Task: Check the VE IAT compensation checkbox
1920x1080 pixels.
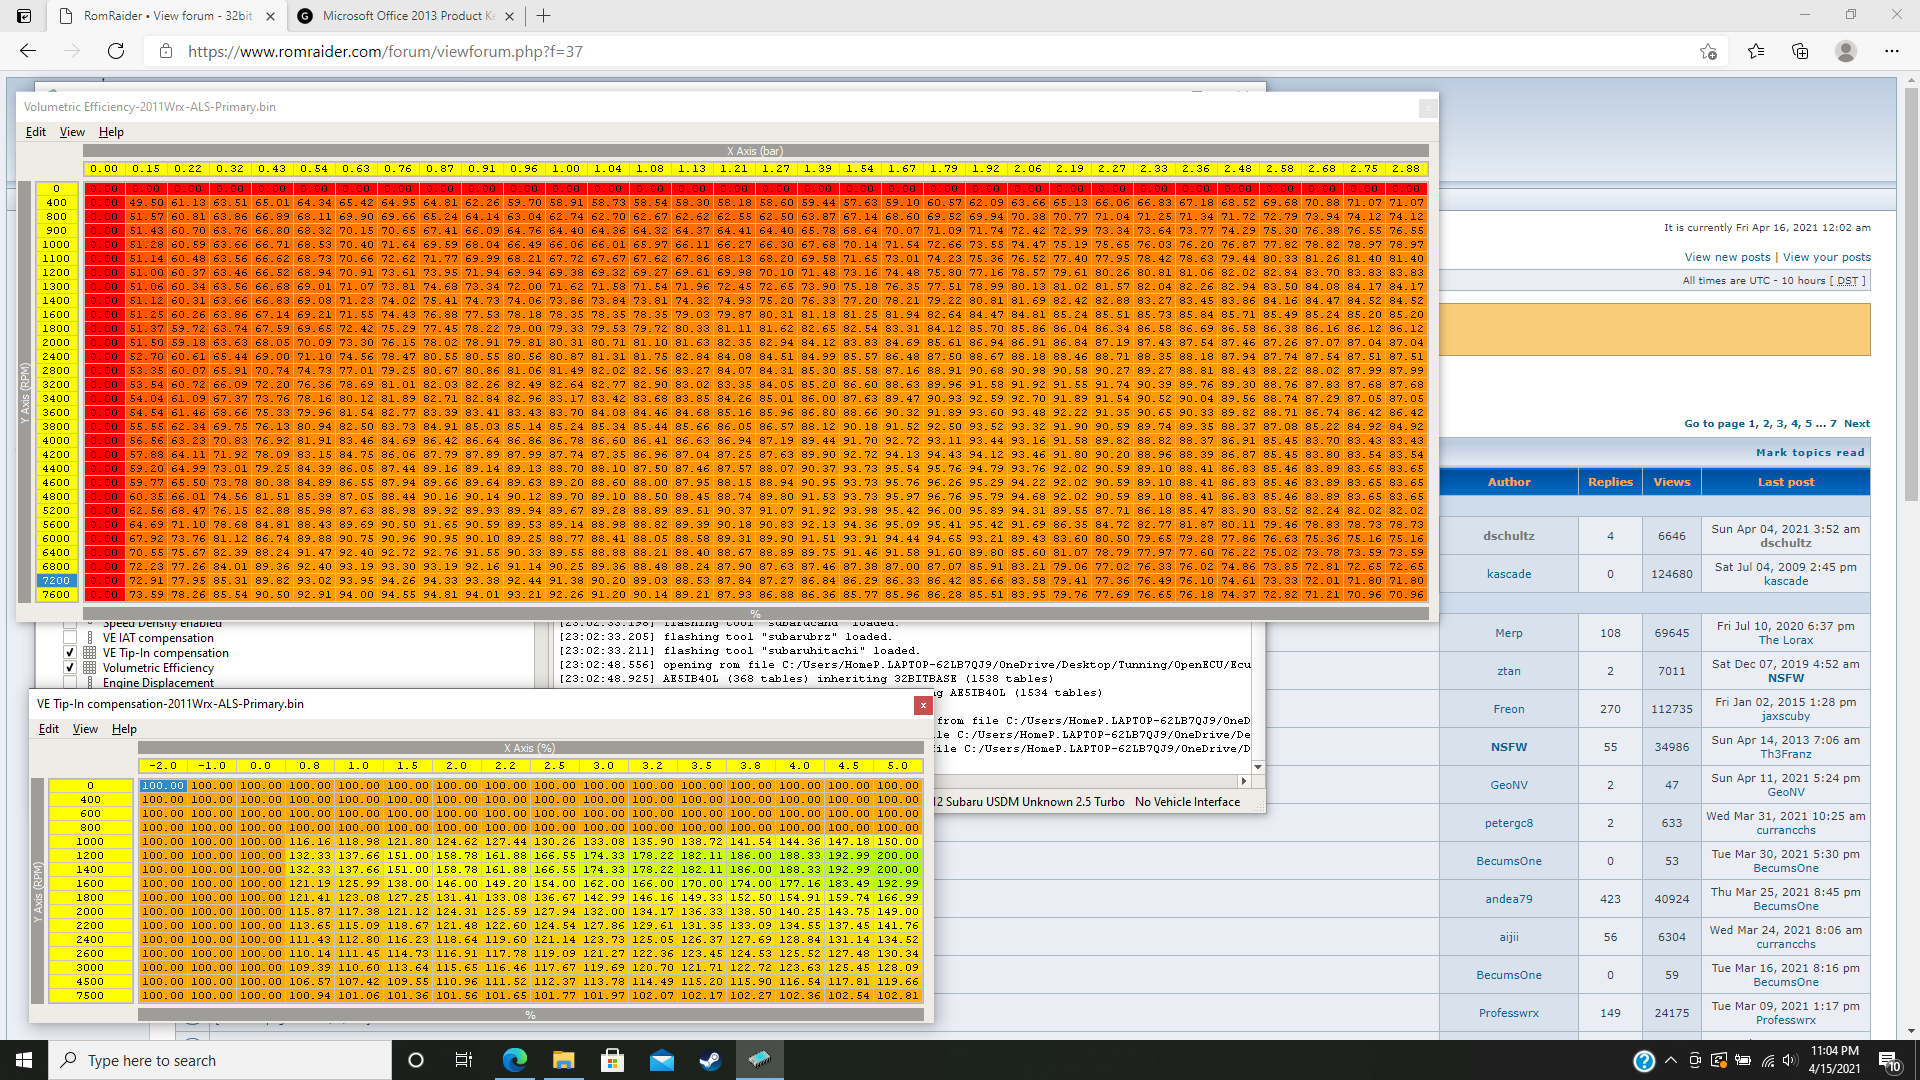Action: click(70, 638)
